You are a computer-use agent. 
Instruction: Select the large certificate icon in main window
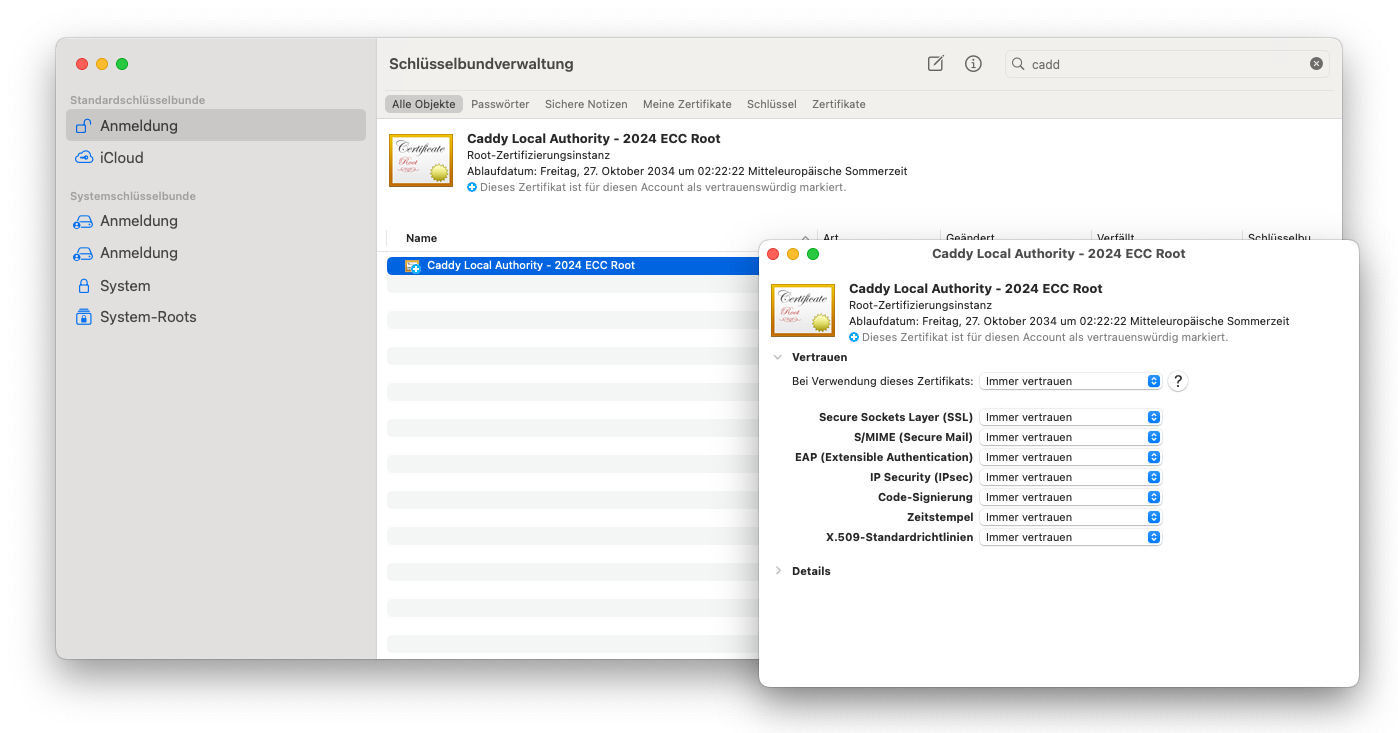pyautogui.click(x=421, y=160)
